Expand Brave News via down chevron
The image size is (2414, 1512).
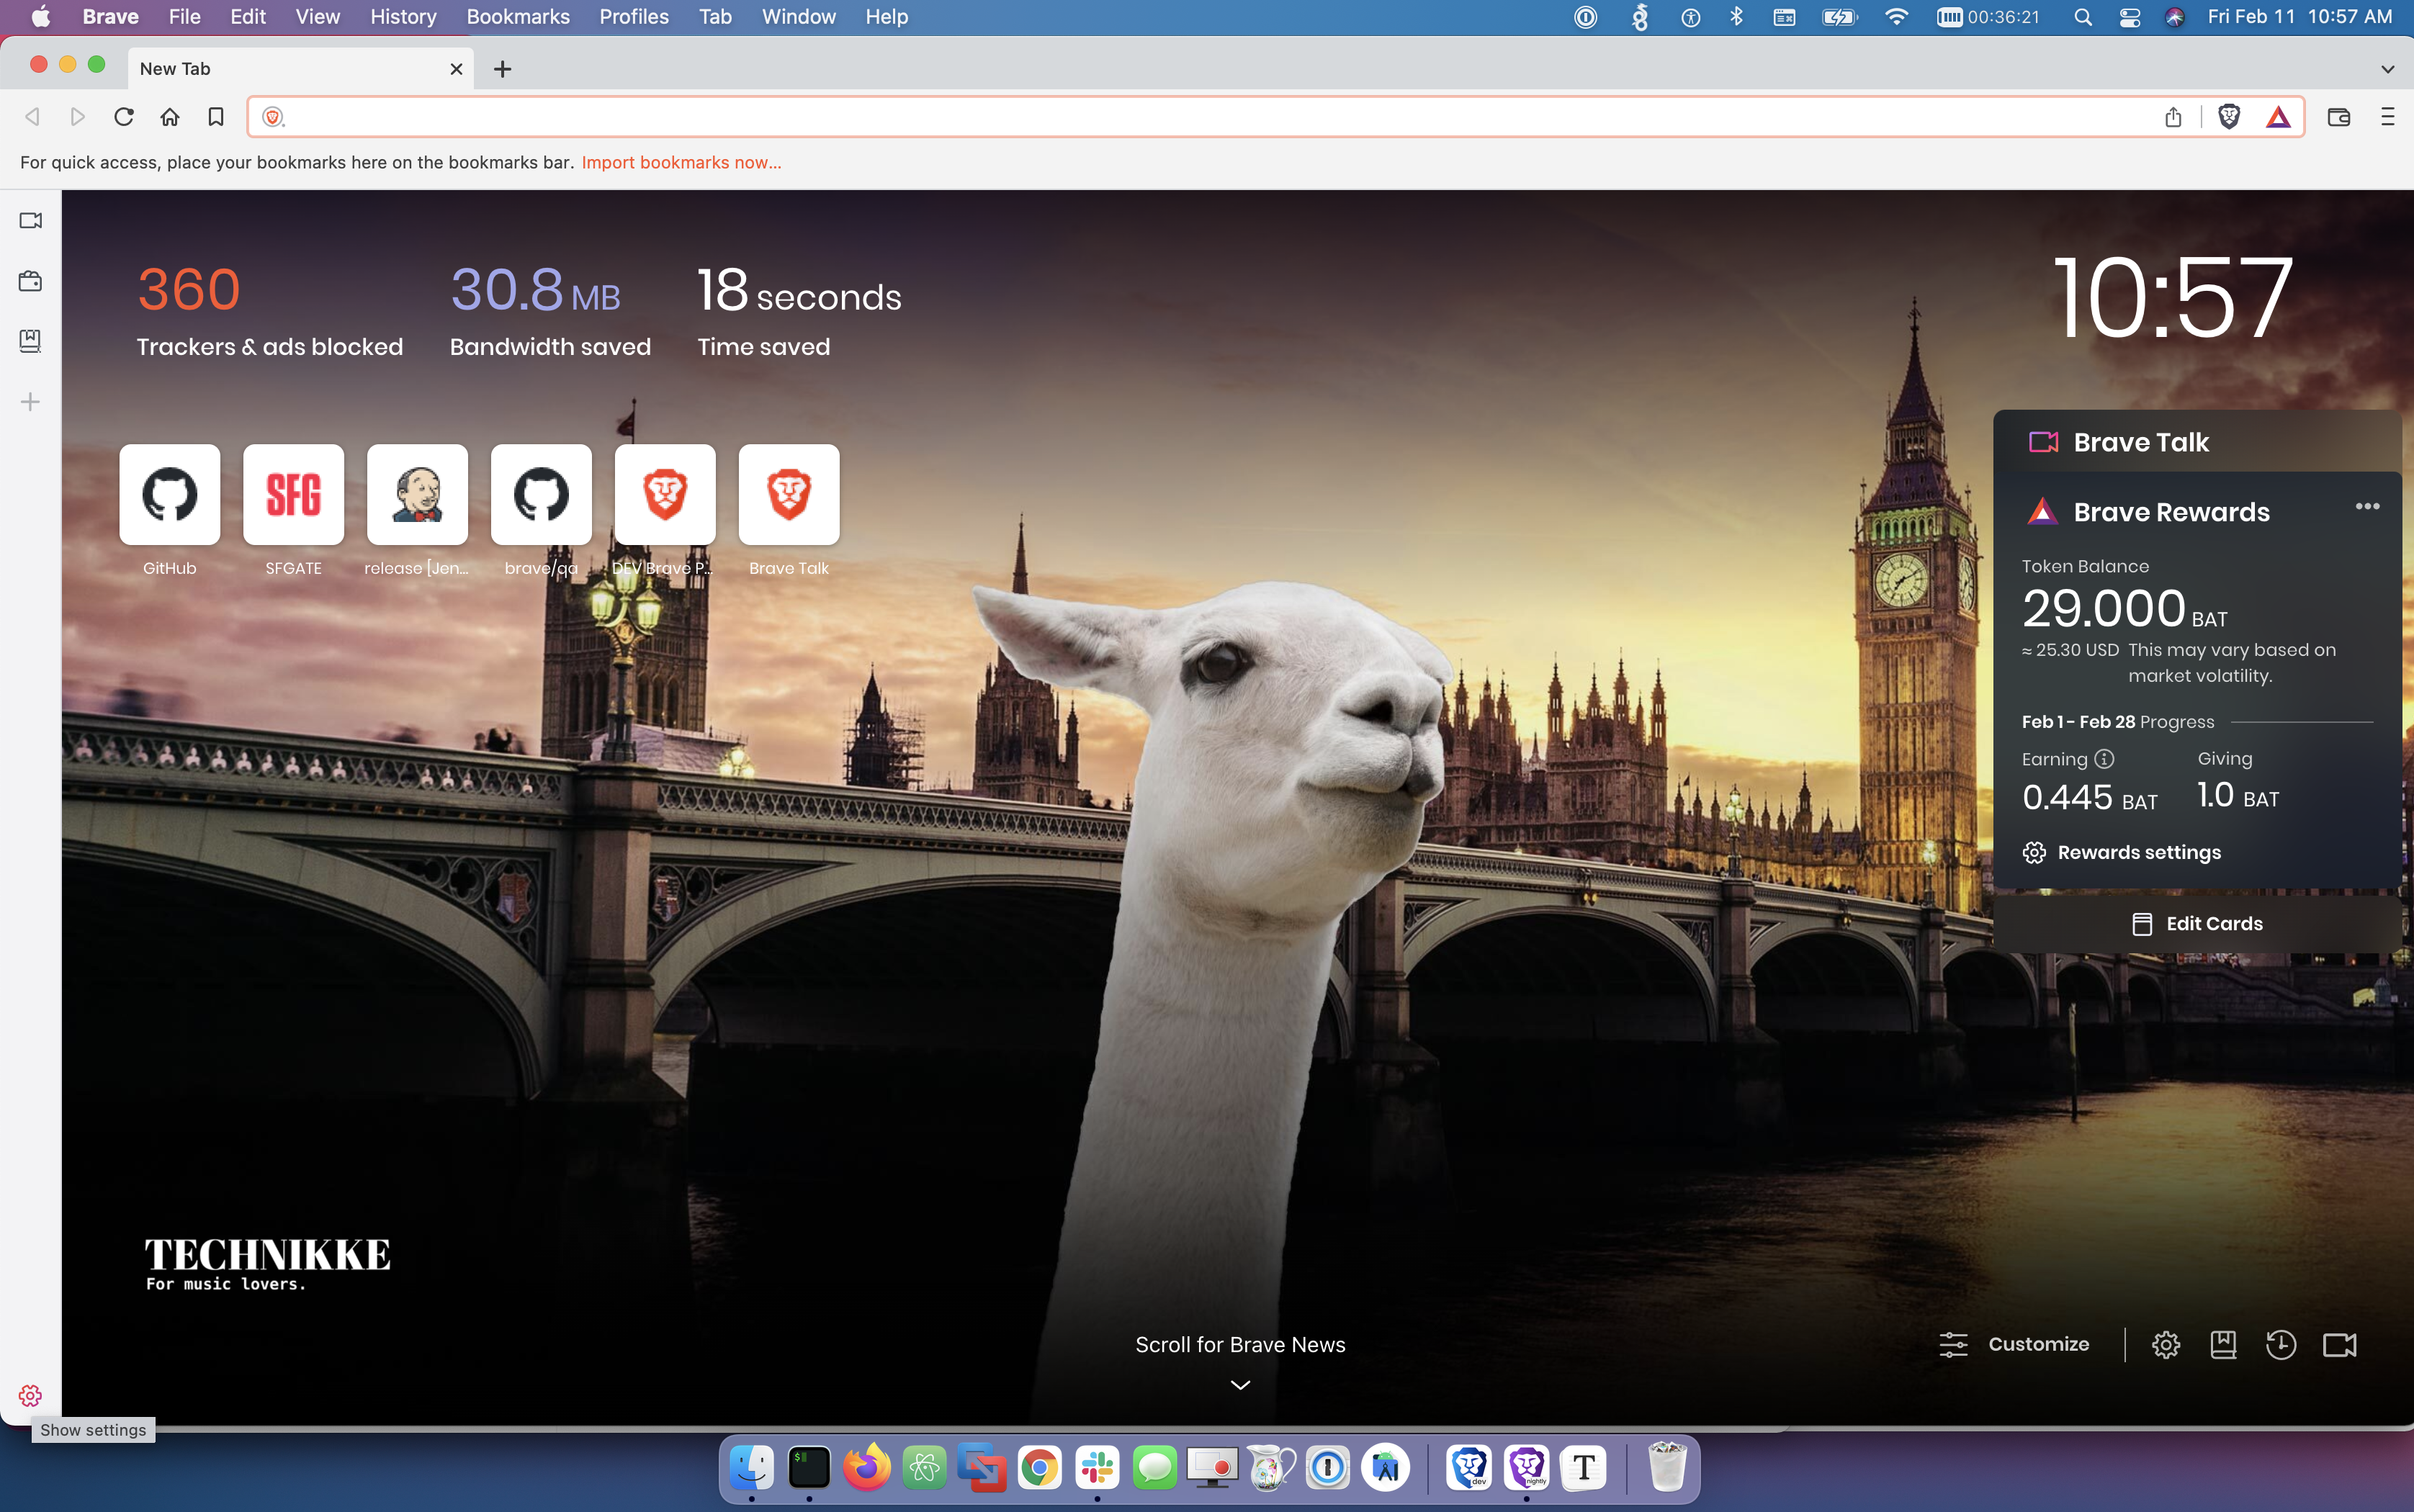point(1240,1385)
